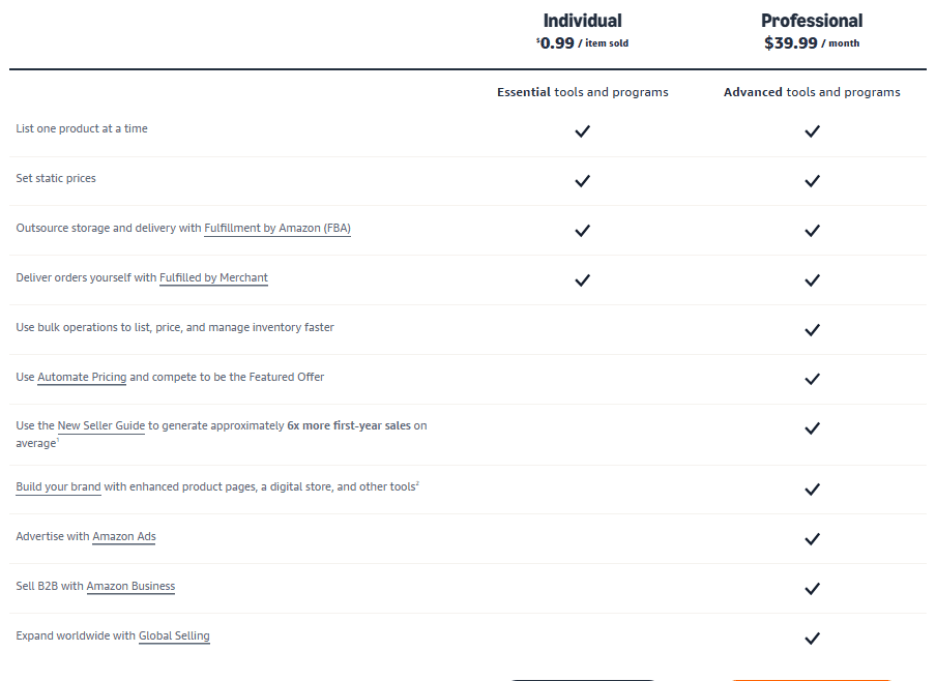The image size is (936, 681).
Task: Click Professional checkmark for Set static prices
Action: tap(812, 181)
